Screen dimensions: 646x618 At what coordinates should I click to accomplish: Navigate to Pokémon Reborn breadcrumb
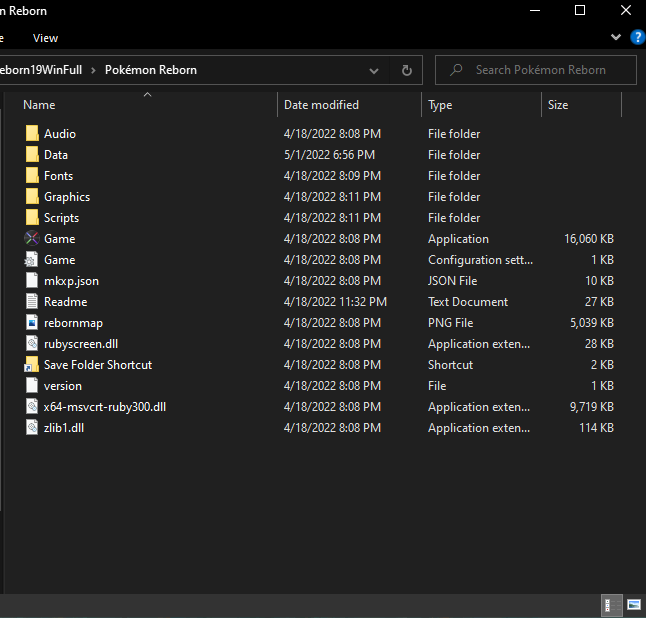pyautogui.click(x=151, y=70)
